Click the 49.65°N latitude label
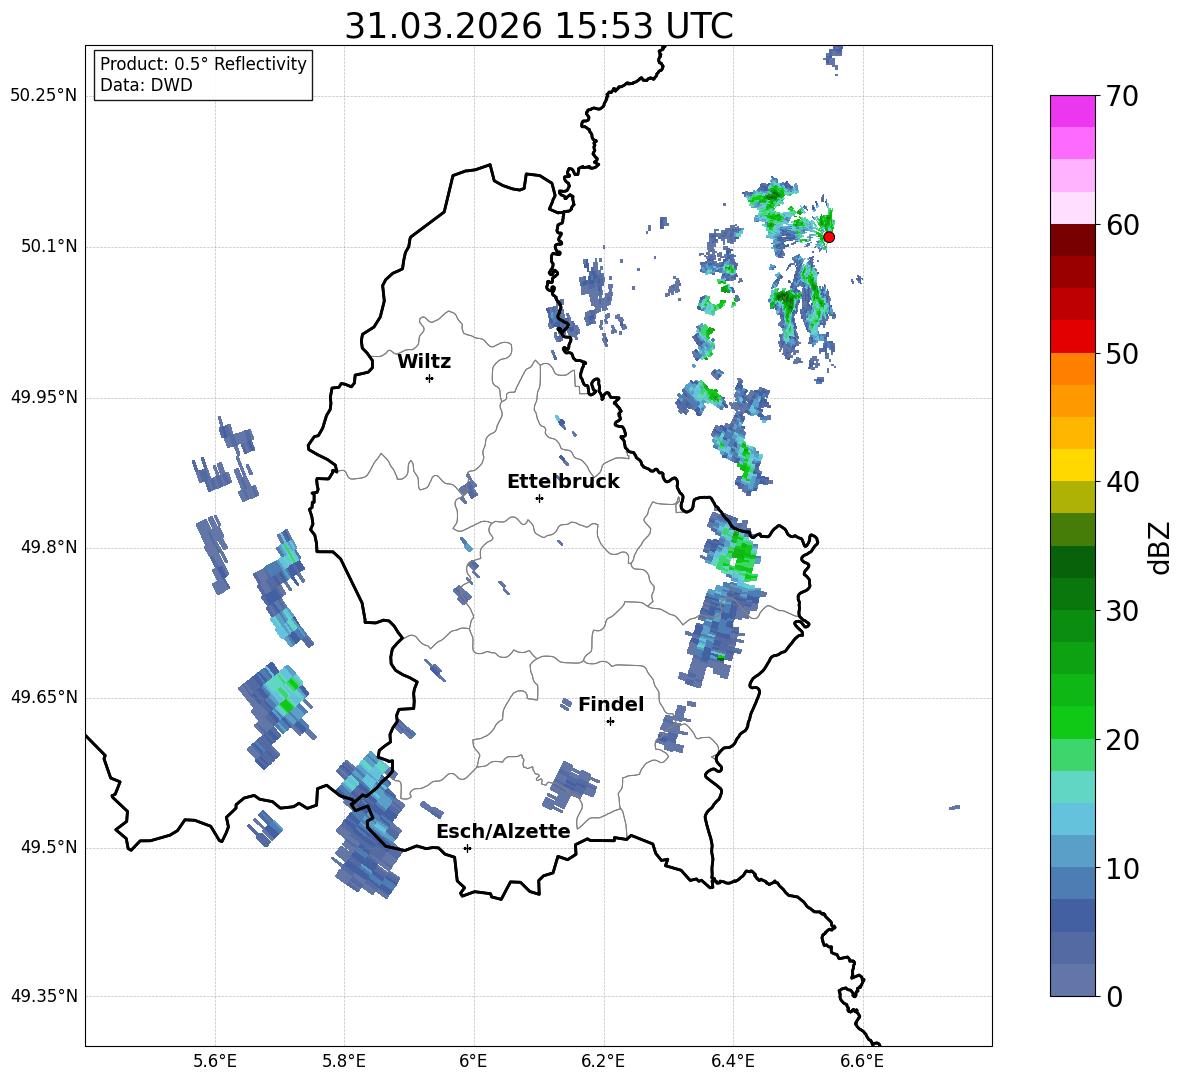Image resolution: width=1184 pixels, height=1081 pixels. point(44,697)
